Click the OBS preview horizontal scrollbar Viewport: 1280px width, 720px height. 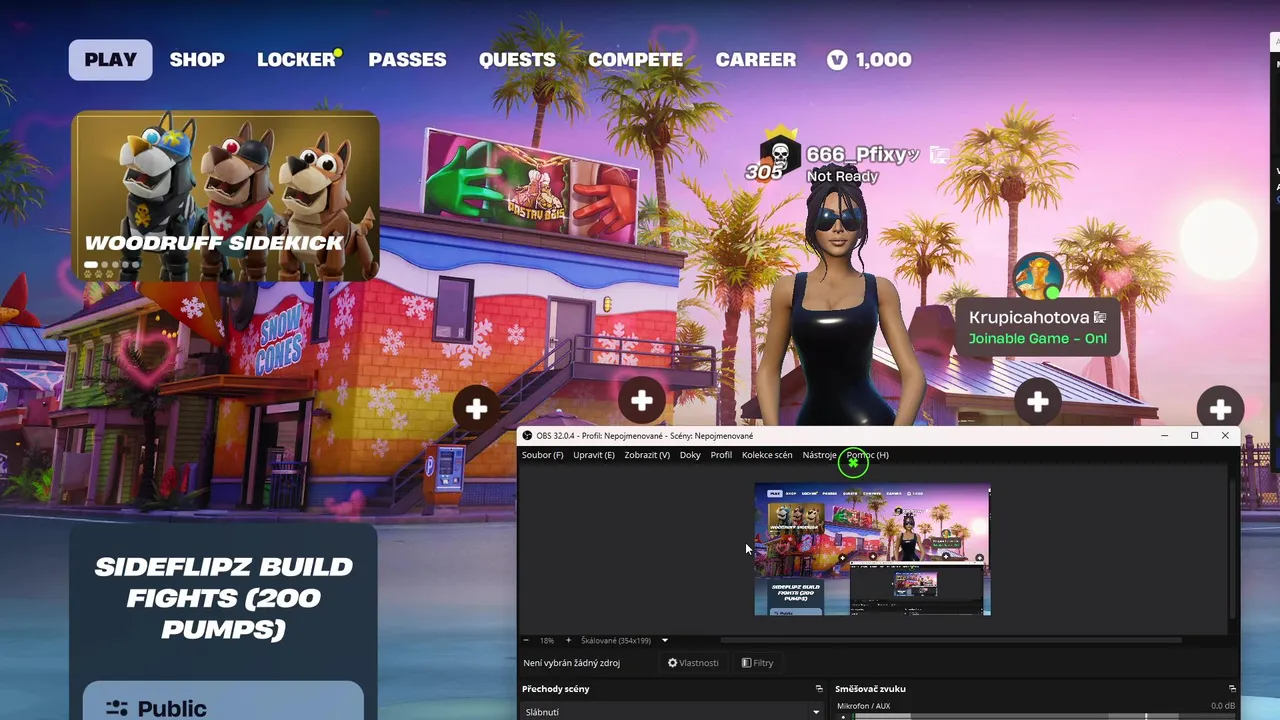(x=950, y=640)
